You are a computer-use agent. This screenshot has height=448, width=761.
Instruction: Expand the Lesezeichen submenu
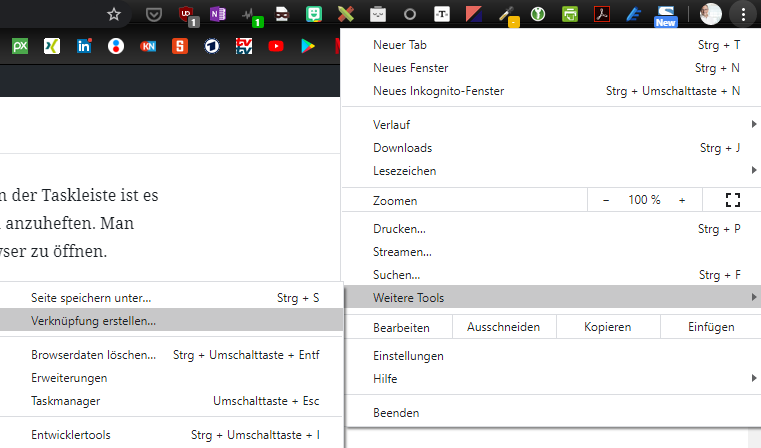[x=551, y=171]
